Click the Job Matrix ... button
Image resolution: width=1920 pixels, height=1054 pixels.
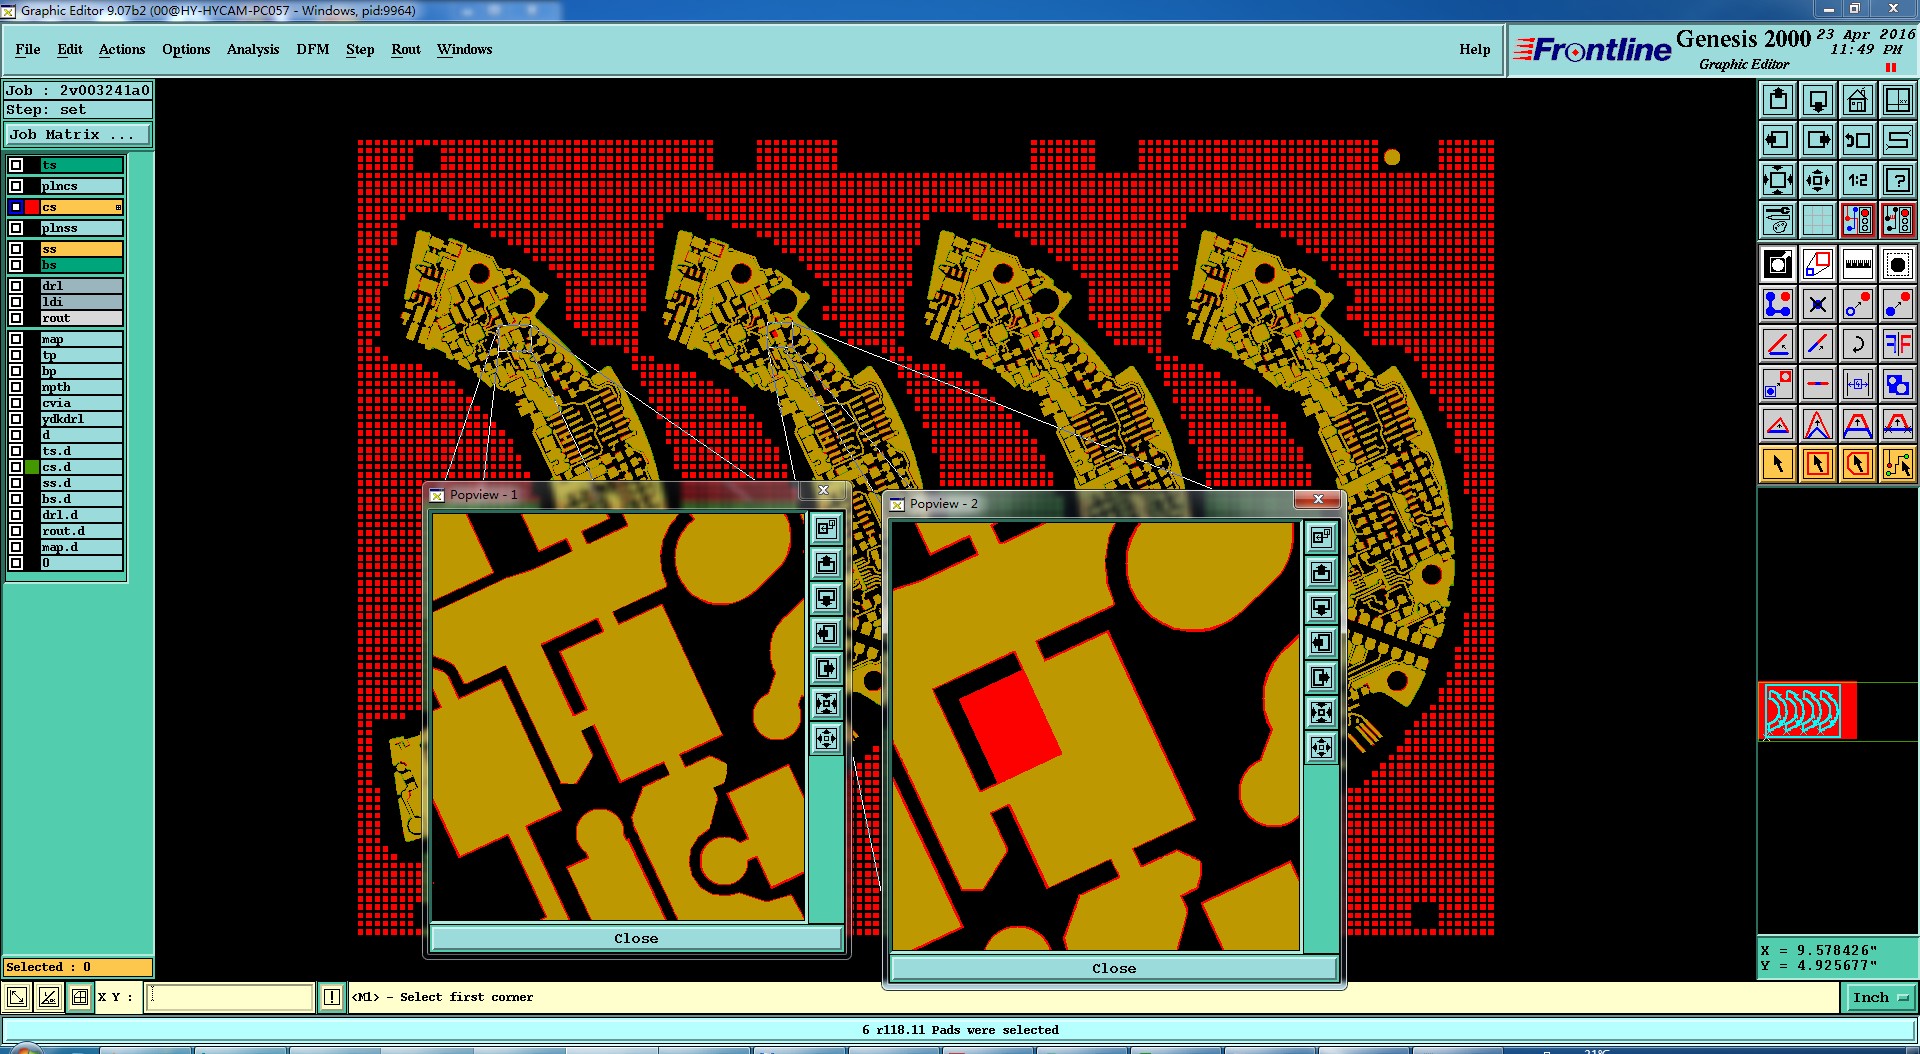pyautogui.click(x=78, y=134)
